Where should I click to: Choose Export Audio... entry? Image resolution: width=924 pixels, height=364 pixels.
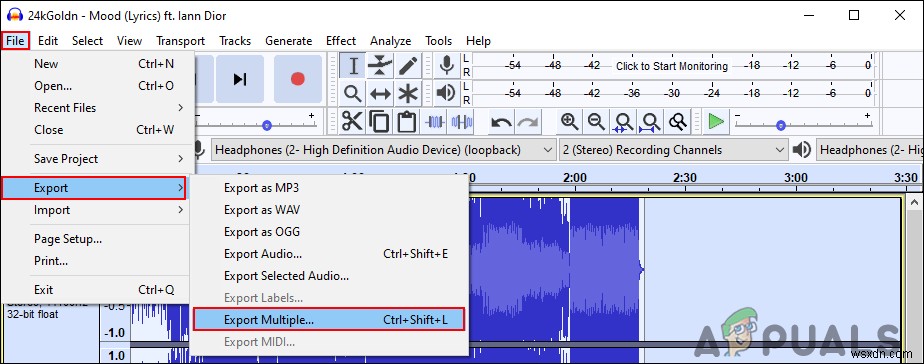pos(330,254)
